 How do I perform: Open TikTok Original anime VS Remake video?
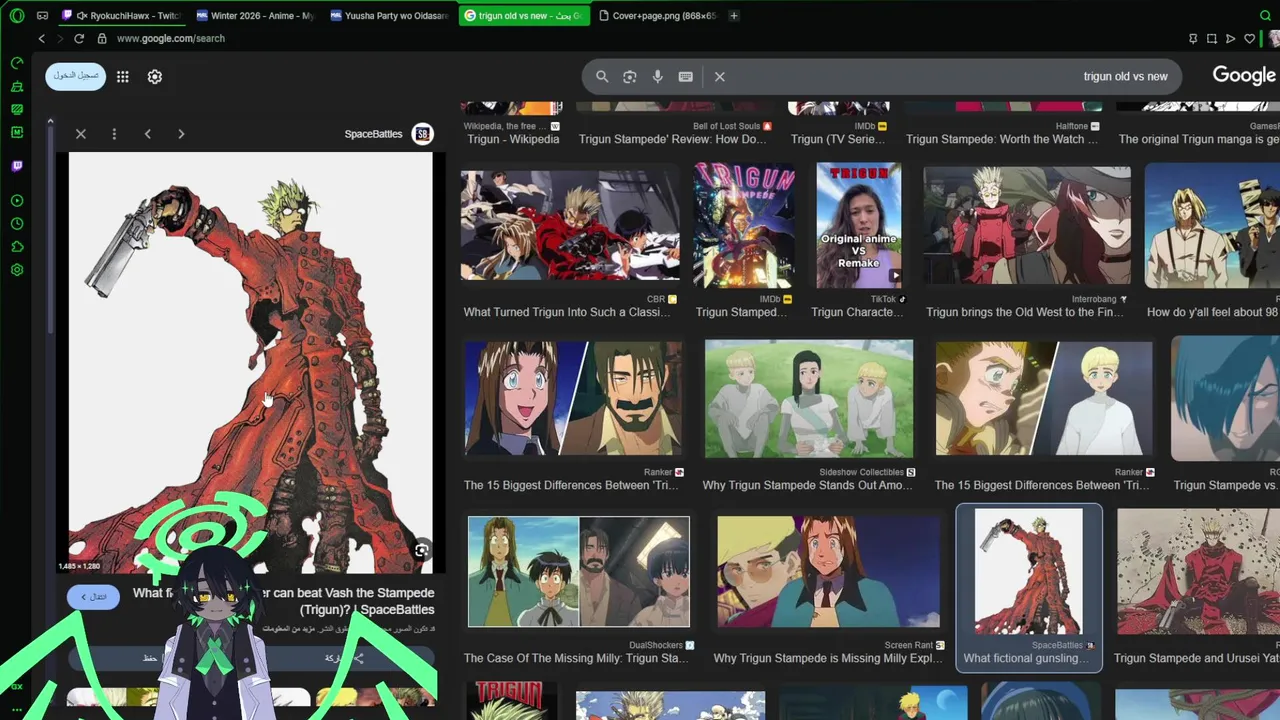(858, 226)
